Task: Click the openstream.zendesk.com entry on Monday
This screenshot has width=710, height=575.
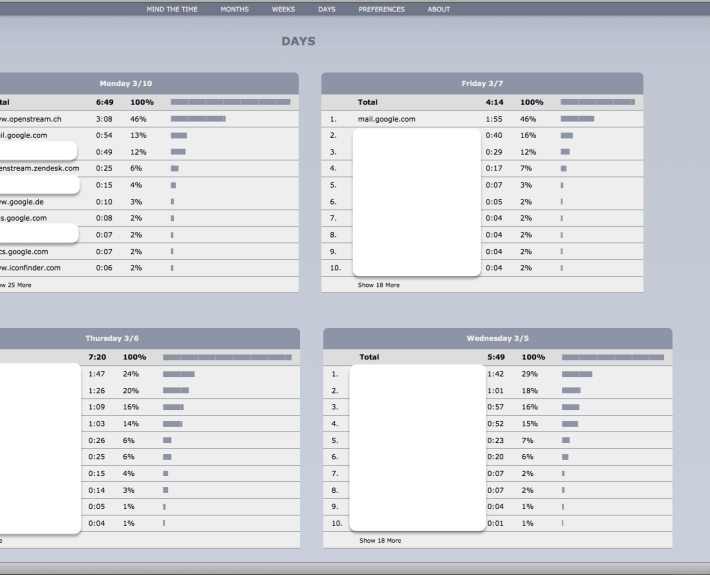Action: point(30,168)
